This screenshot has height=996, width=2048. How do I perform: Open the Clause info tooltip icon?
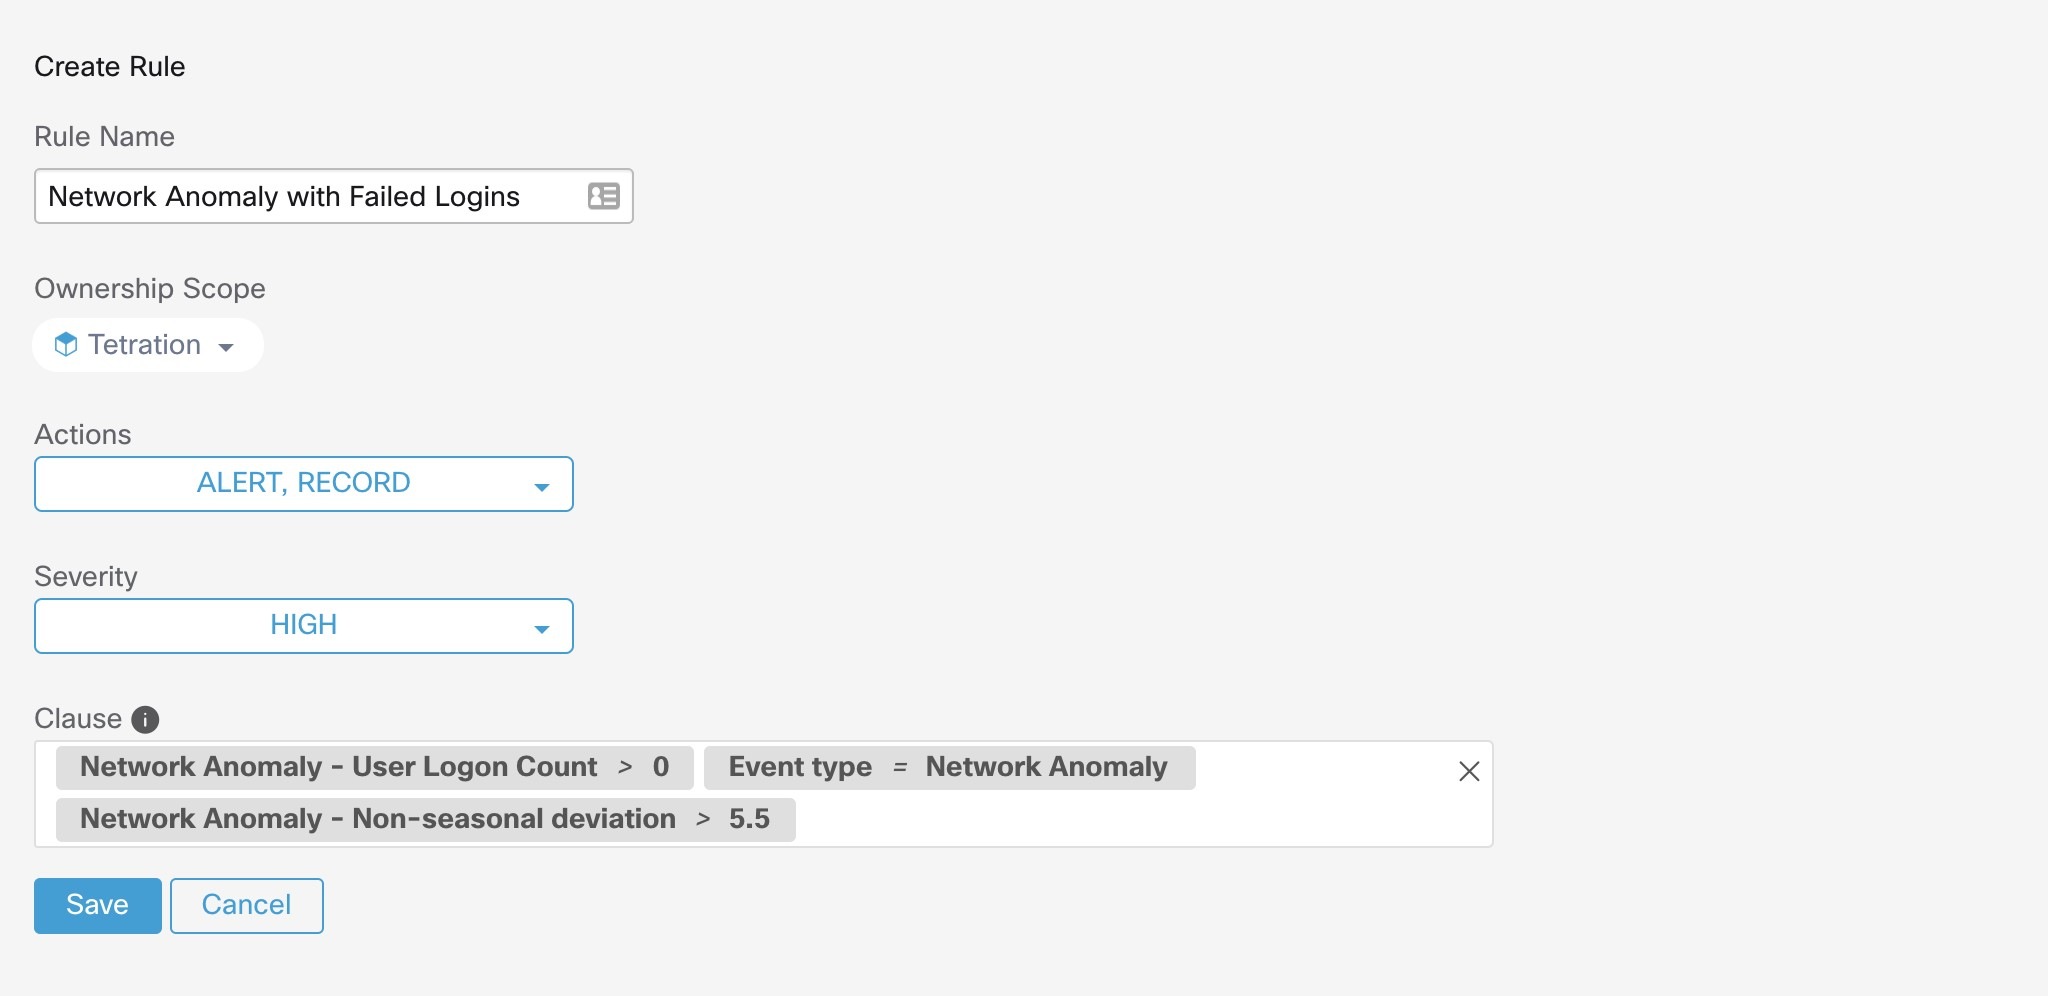coord(146,718)
